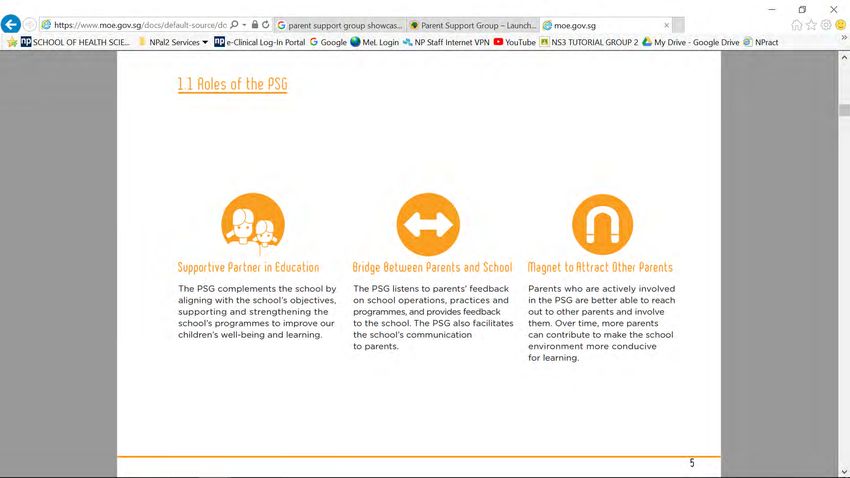Image resolution: width=850 pixels, height=478 pixels.
Task: Click the scrollbar up arrow
Action: (x=844, y=57)
